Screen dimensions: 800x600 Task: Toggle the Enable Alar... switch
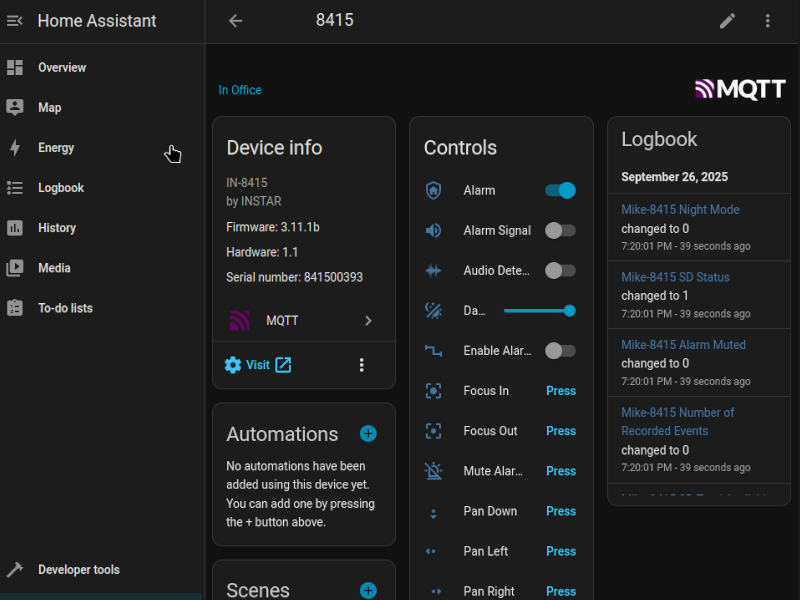(x=560, y=351)
